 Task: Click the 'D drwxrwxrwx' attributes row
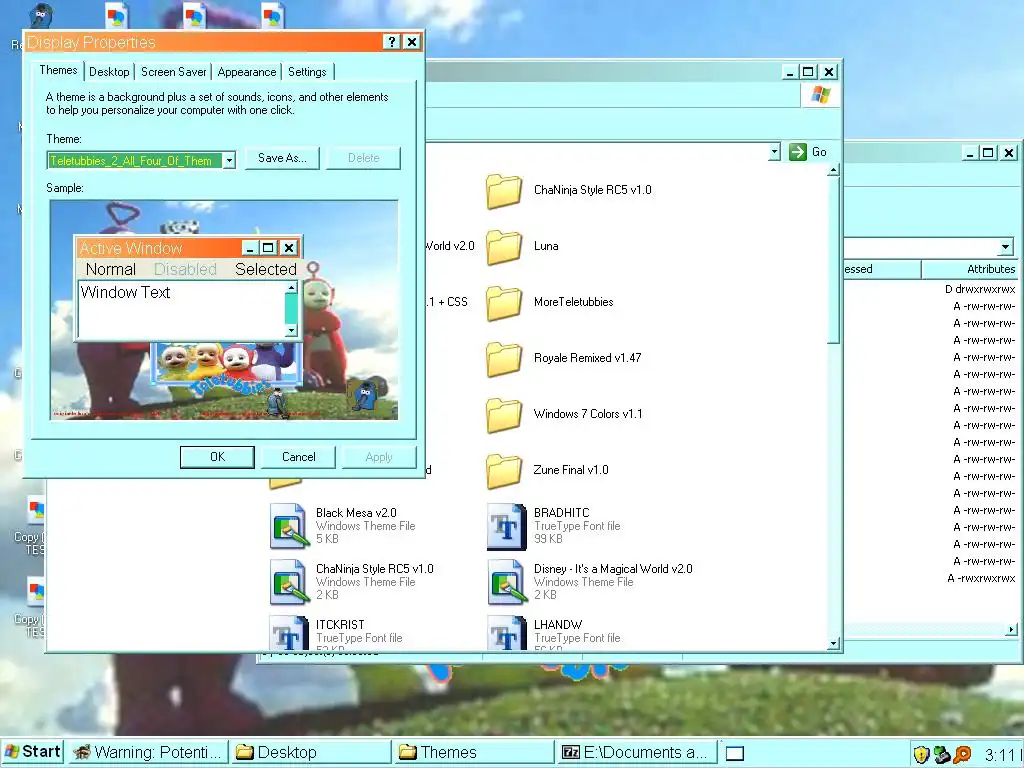point(980,289)
